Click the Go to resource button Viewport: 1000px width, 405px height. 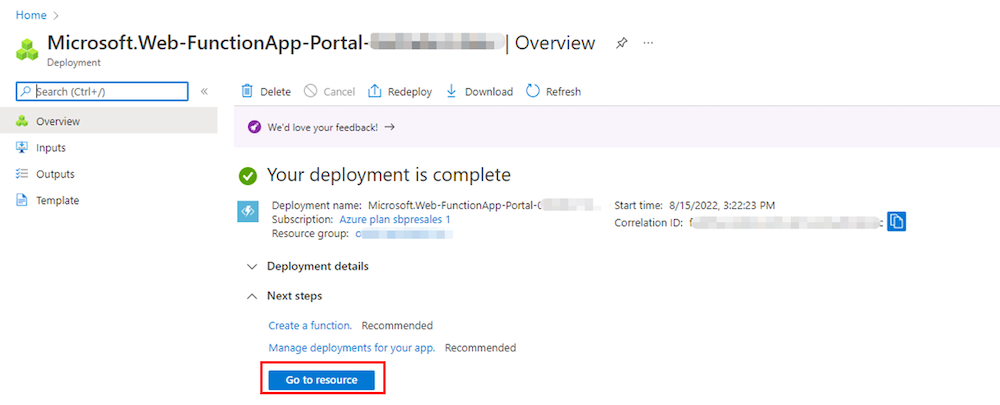(321, 380)
